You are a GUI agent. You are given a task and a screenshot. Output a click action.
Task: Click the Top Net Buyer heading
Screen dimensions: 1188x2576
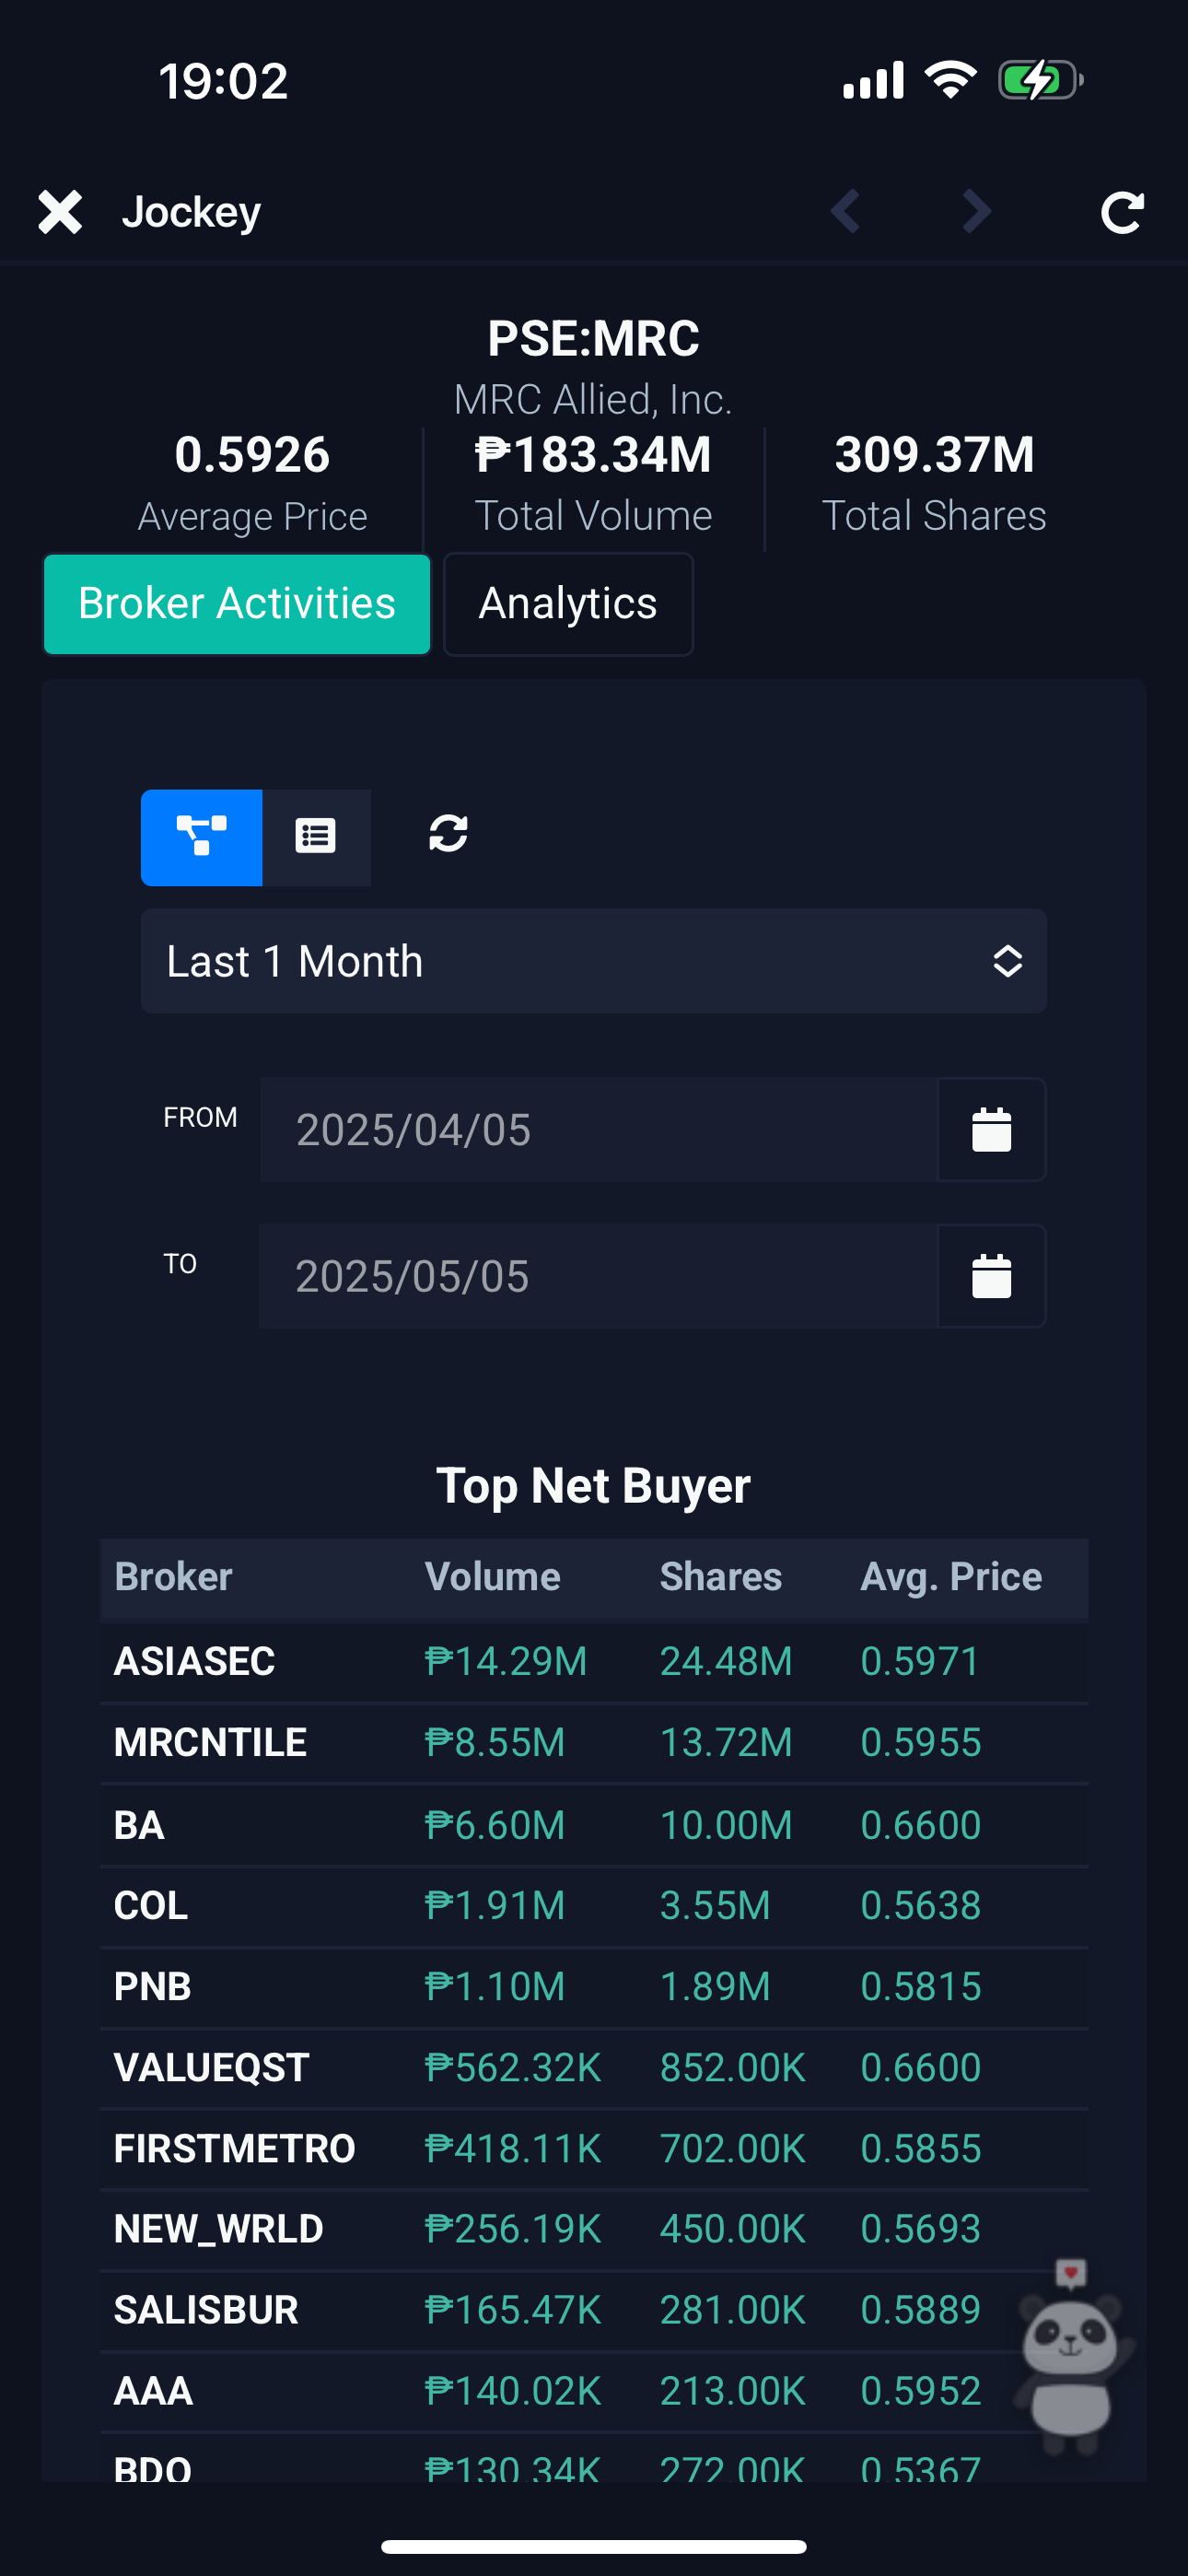point(593,1486)
